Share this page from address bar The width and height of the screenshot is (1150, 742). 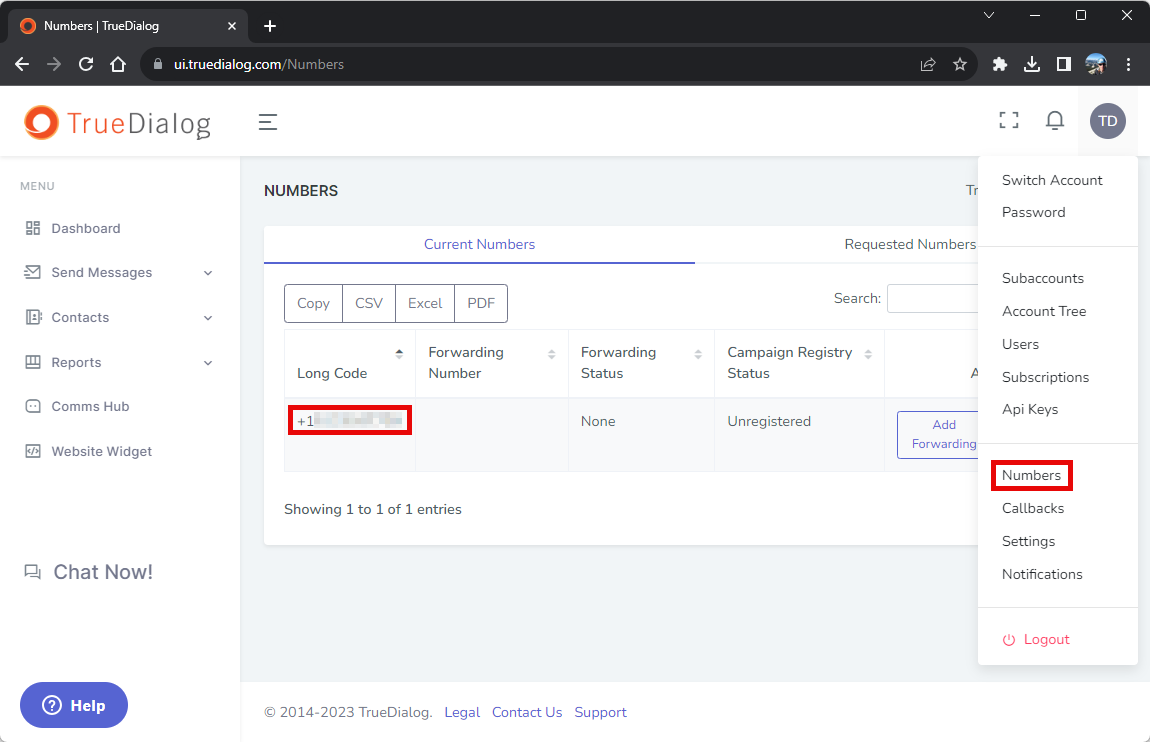coord(928,65)
